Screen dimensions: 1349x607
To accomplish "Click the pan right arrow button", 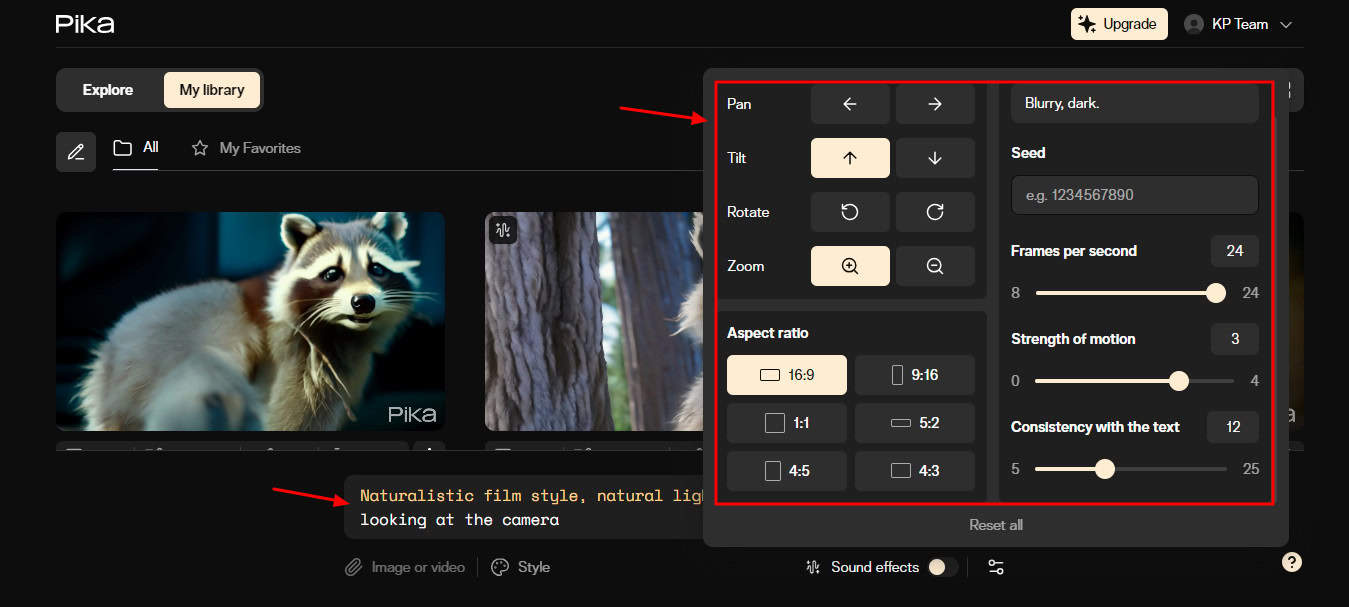I will pyautogui.click(x=935, y=104).
